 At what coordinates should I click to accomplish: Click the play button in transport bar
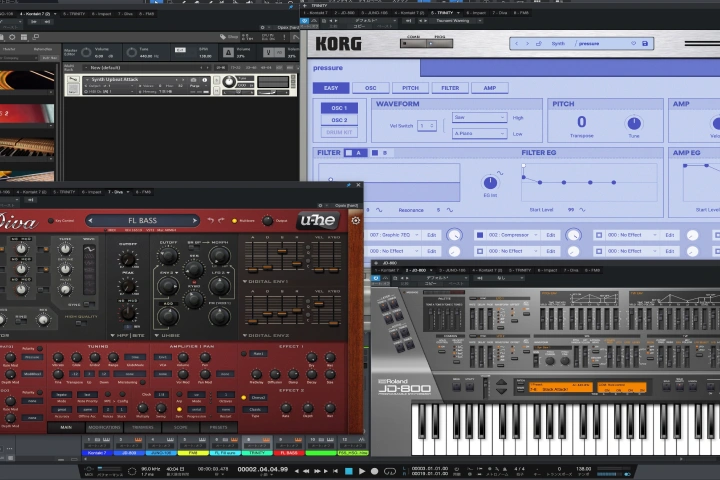click(x=362, y=471)
